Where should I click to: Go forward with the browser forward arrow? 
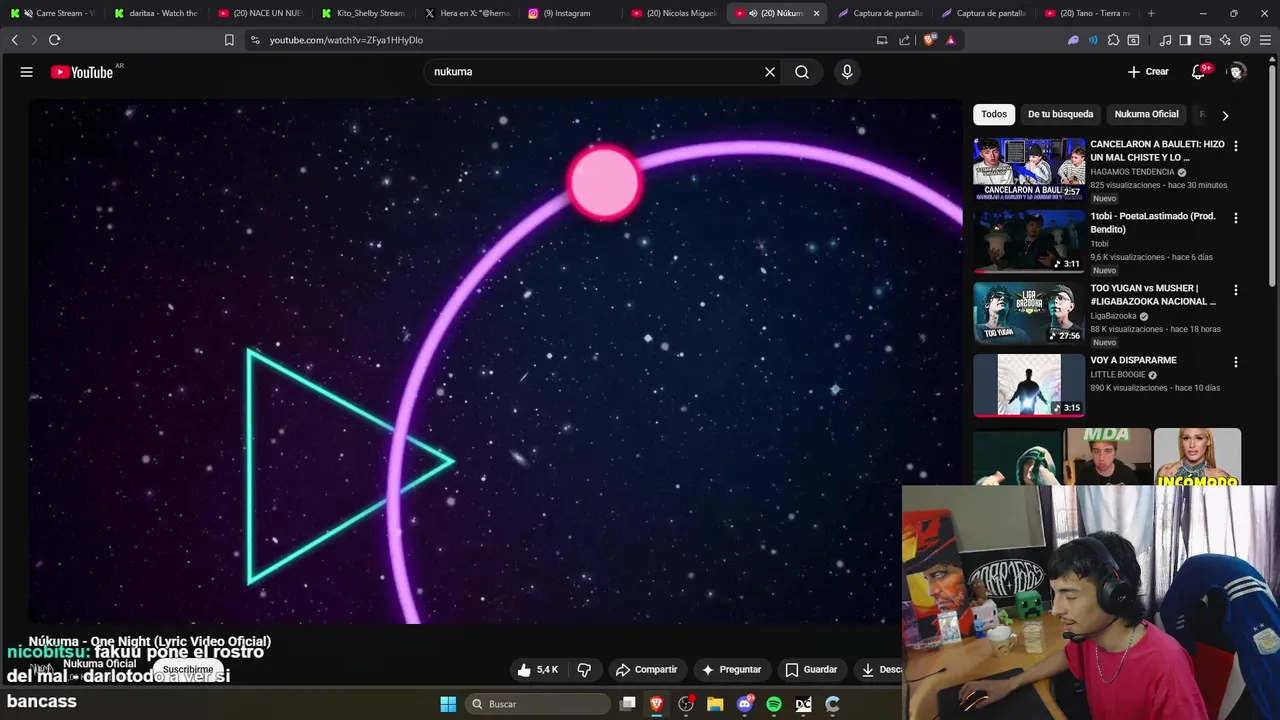tap(34, 40)
